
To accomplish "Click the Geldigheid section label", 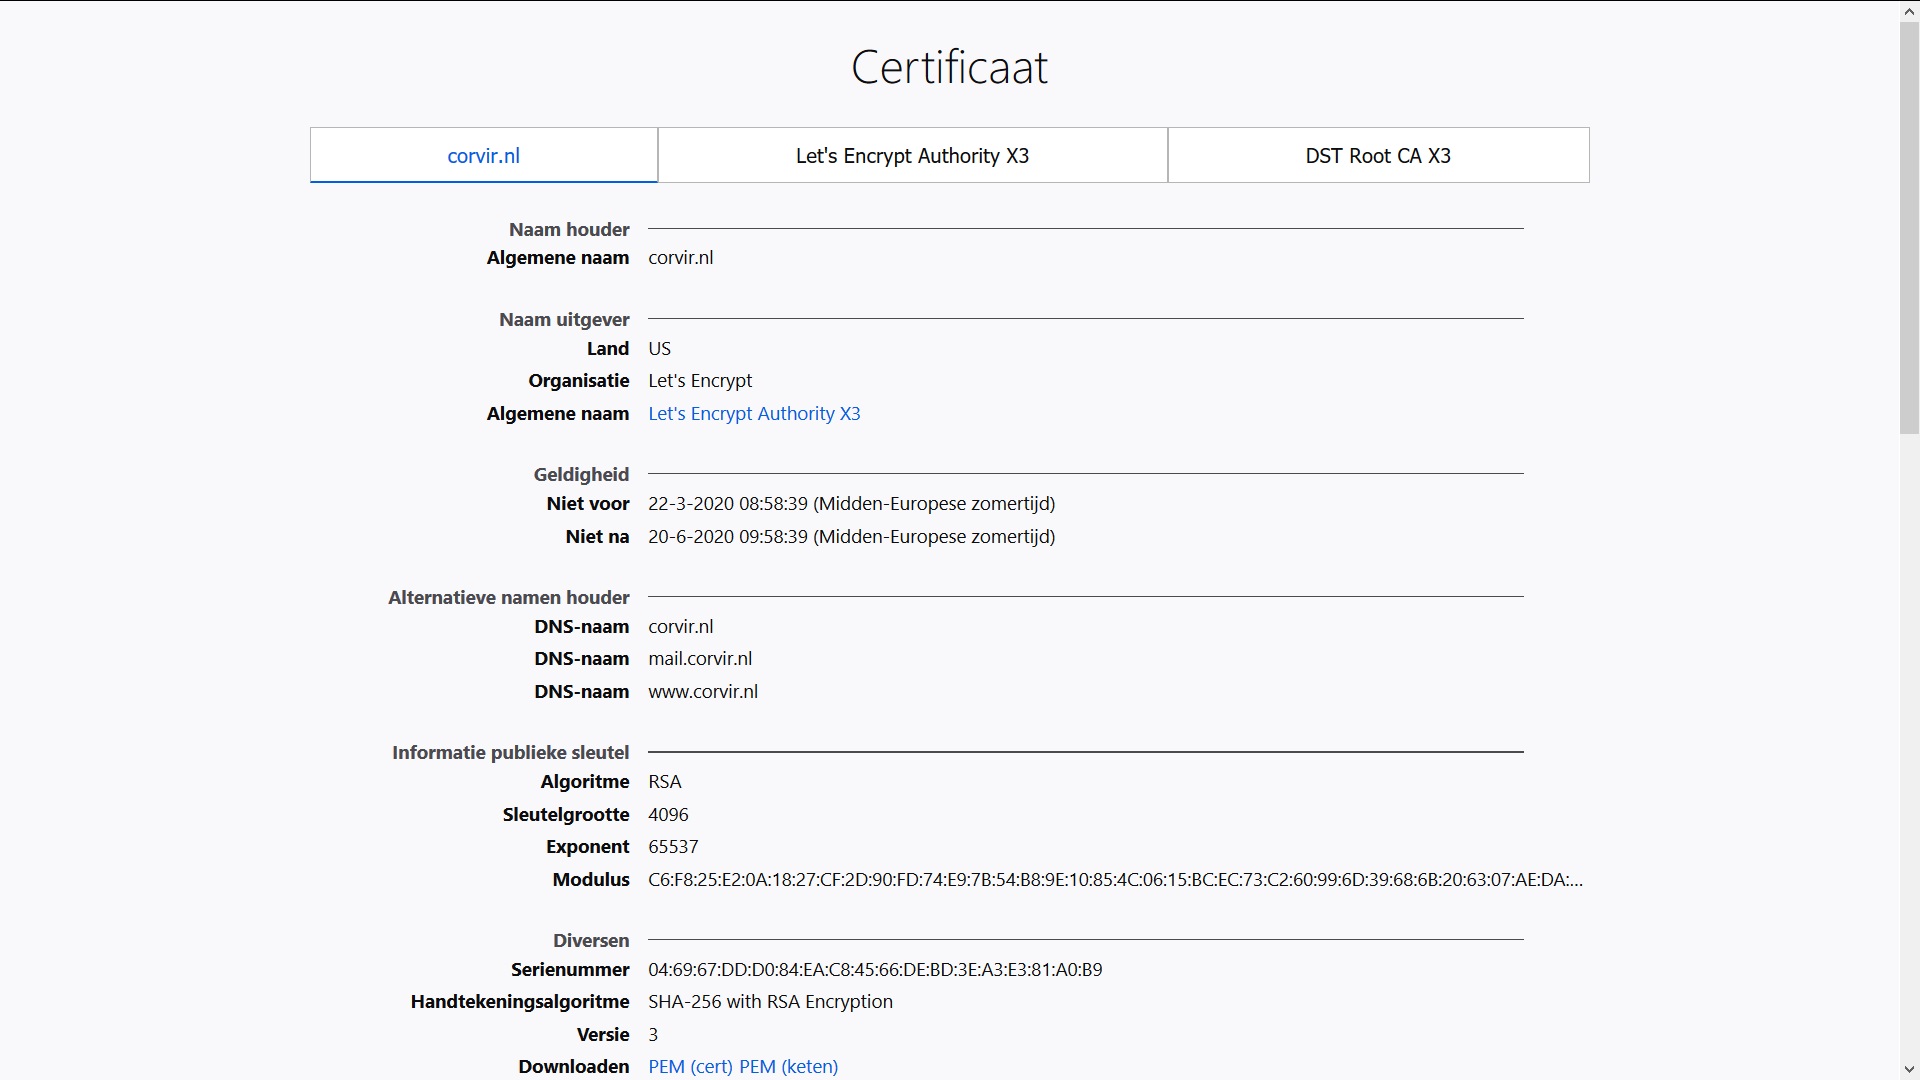I will click(x=581, y=475).
